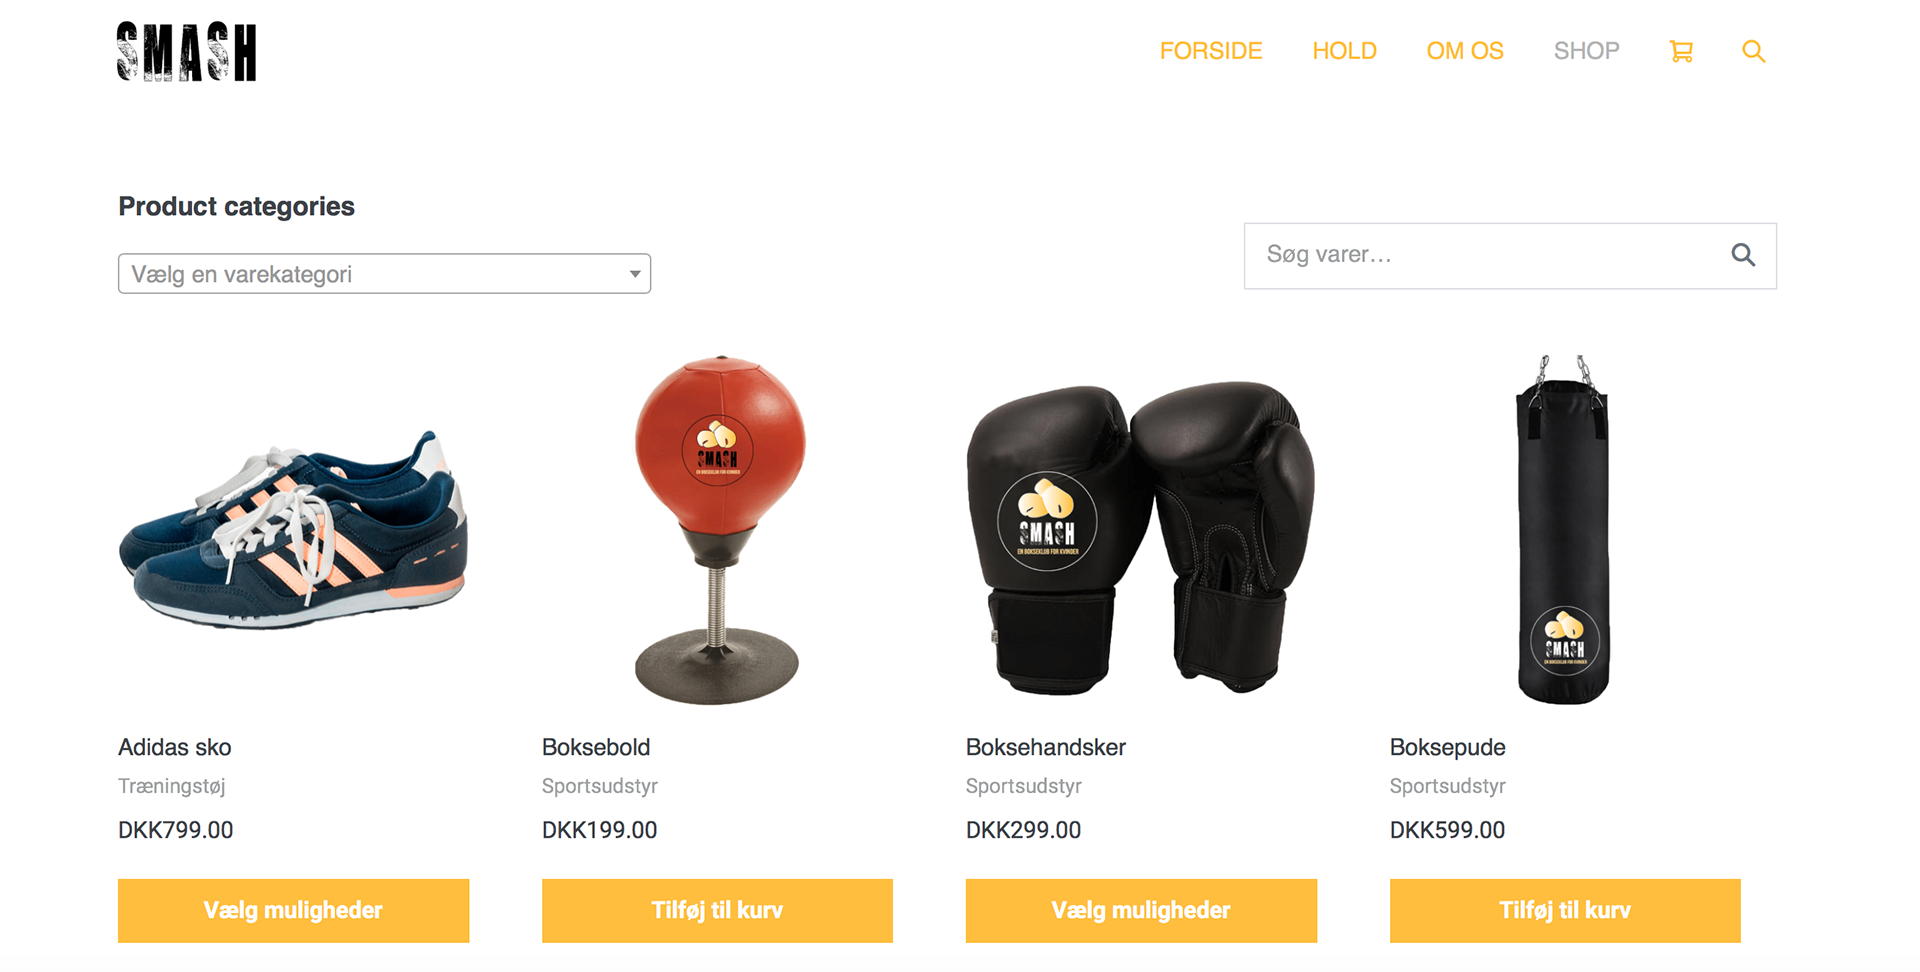Click Vælg muligheder for Boksehandsker
The width and height of the screenshot is (1920, 972).
pos(1141,910)
